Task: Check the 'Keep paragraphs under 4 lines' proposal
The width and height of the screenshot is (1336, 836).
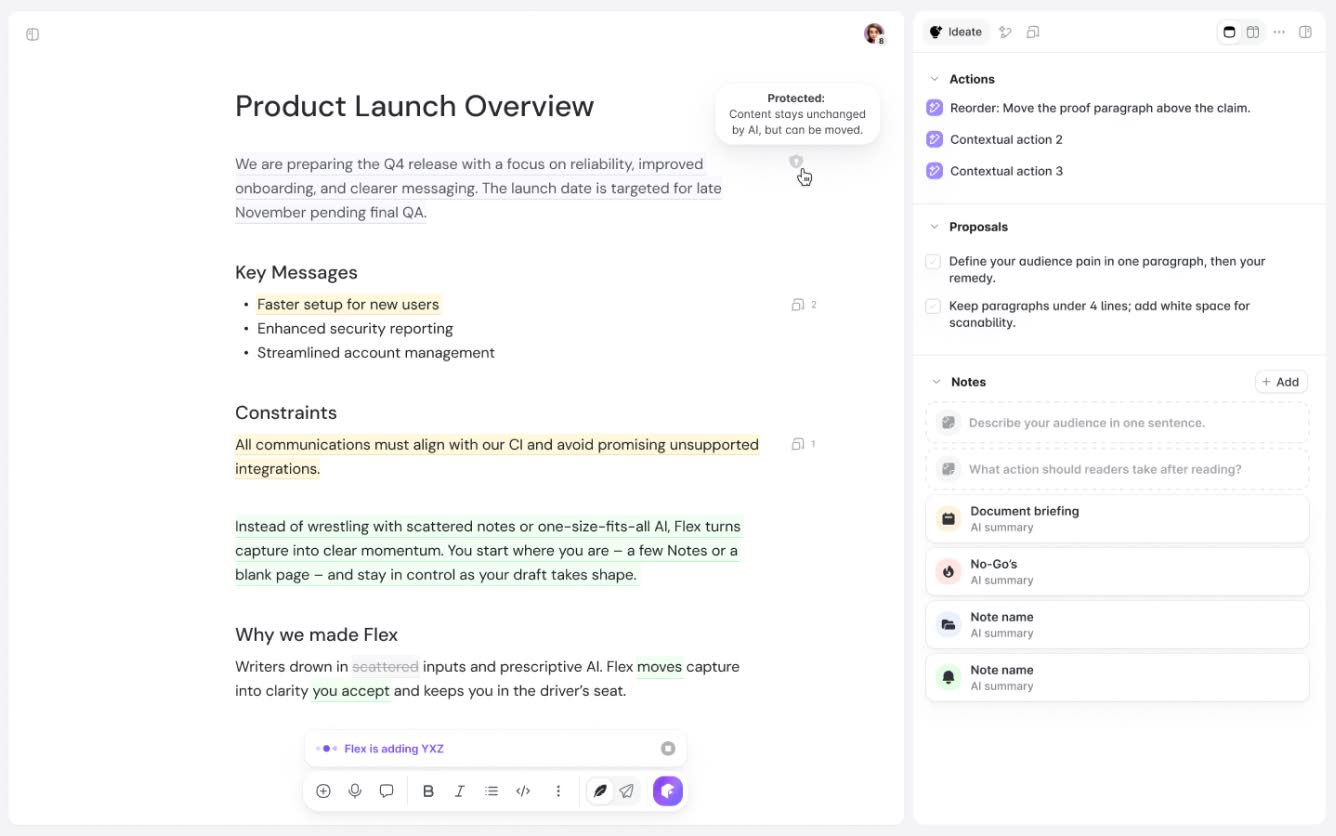Action: point(933,306)
